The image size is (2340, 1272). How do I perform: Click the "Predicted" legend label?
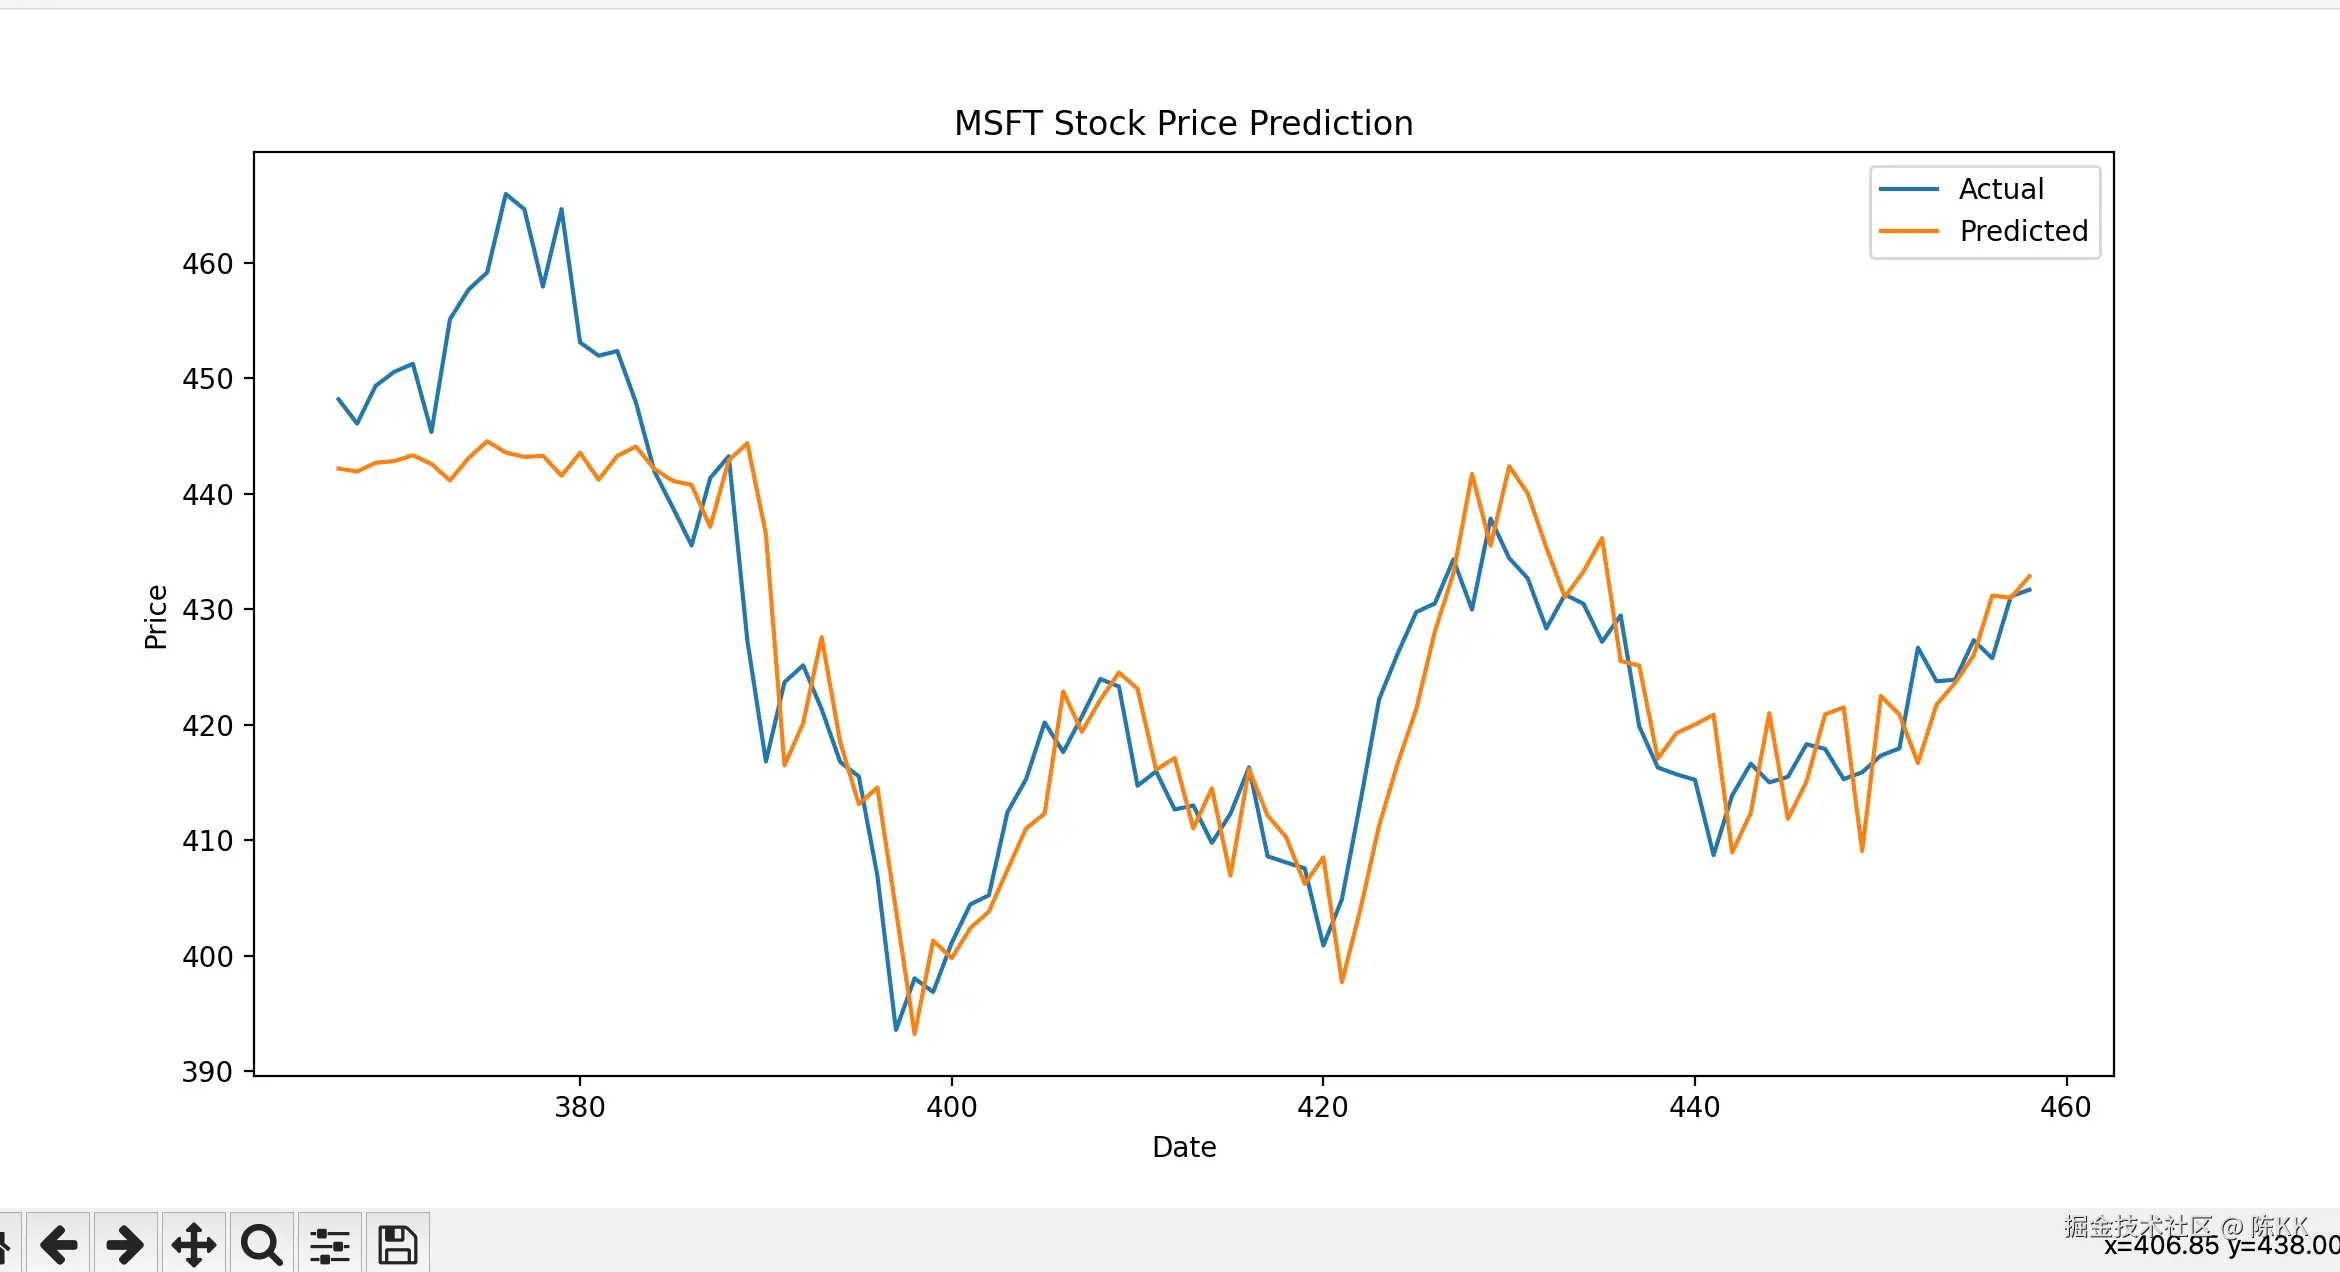(x=2023, y=231)
